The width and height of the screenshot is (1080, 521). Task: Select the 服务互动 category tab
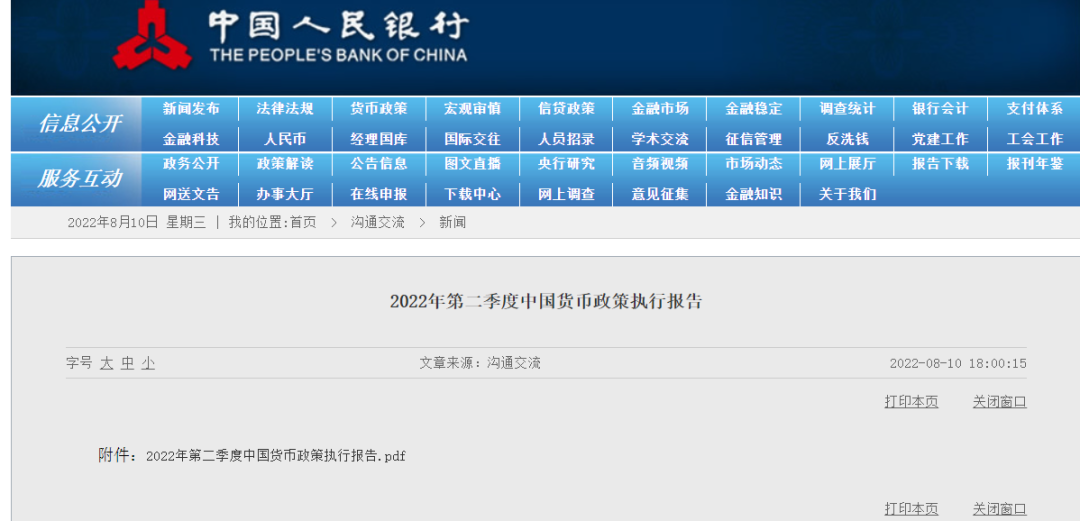80,179
